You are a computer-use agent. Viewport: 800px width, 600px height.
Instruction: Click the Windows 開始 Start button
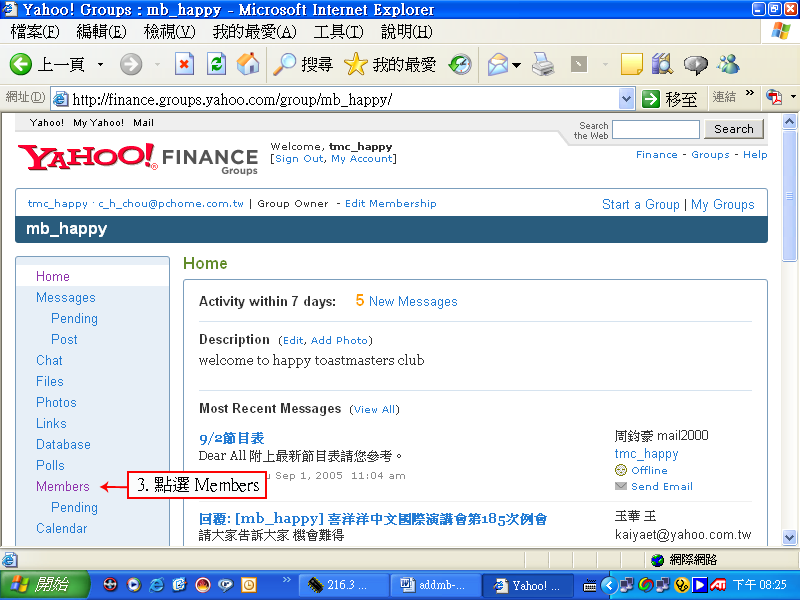(40, 585)
